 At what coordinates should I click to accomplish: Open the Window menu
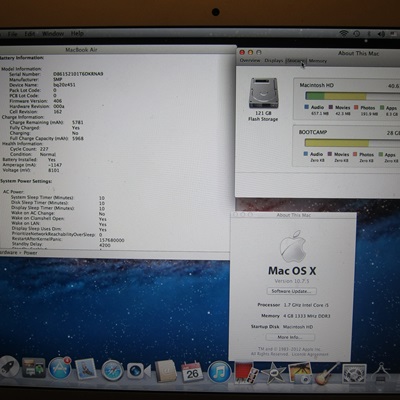tap(53, 34)
